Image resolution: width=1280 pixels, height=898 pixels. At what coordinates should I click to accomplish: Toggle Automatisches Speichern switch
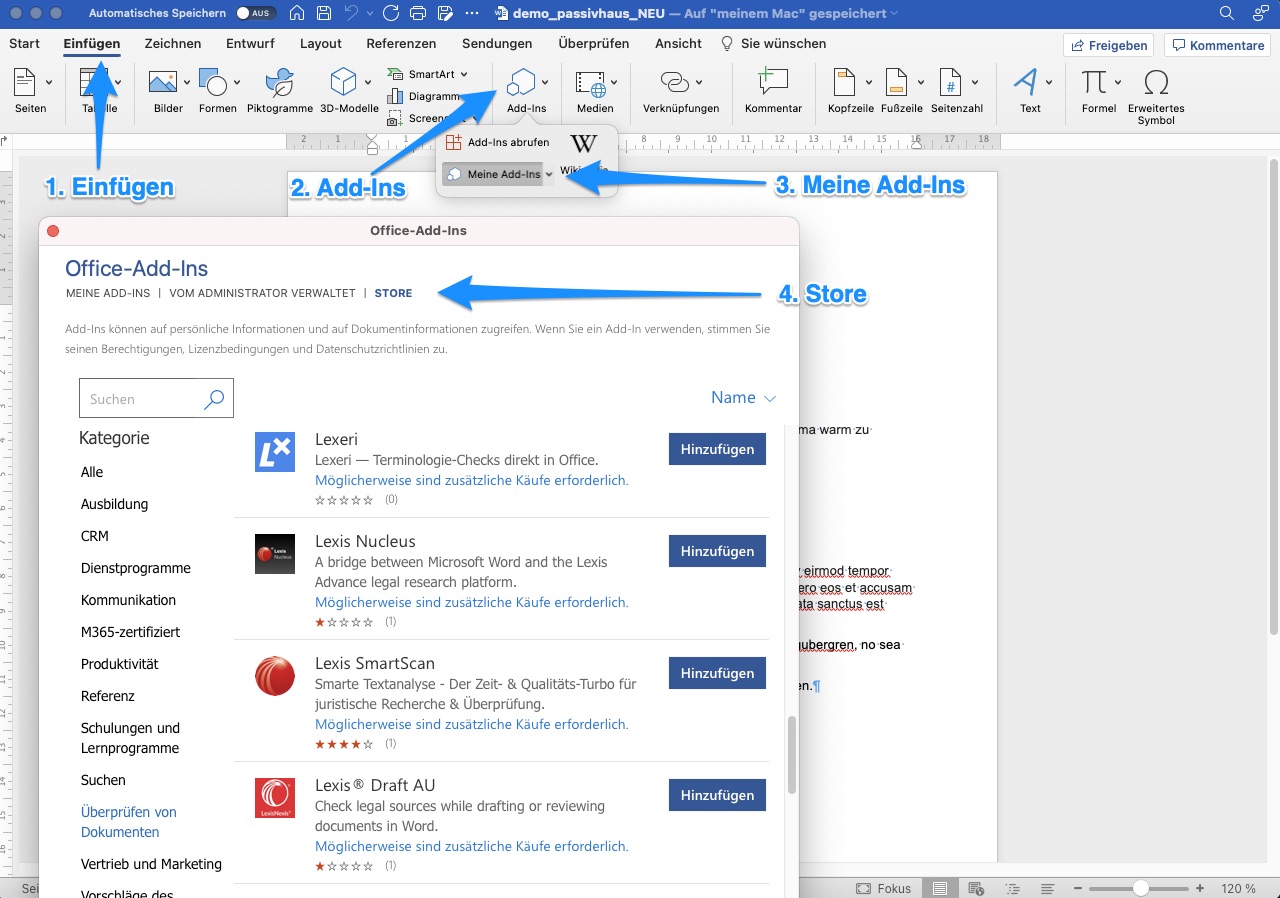pyautogui.click(x=257, y=14)
